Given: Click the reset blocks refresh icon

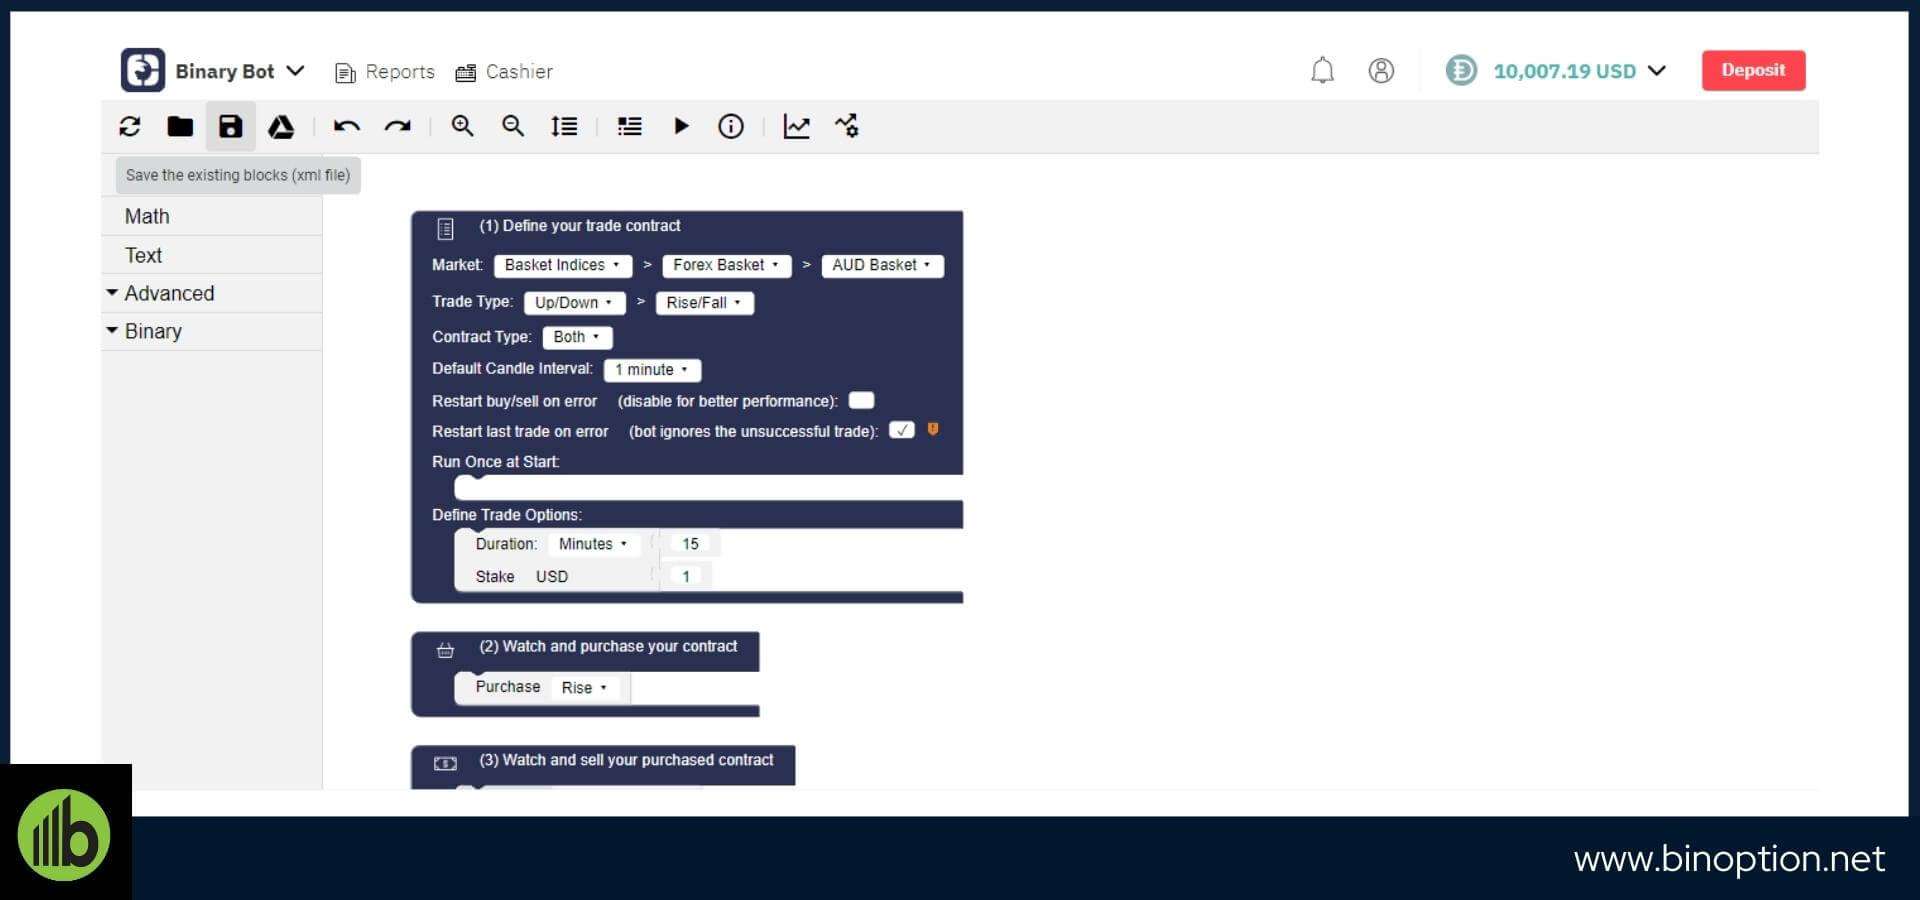Looking at the screenshot, I should point(130,126).
